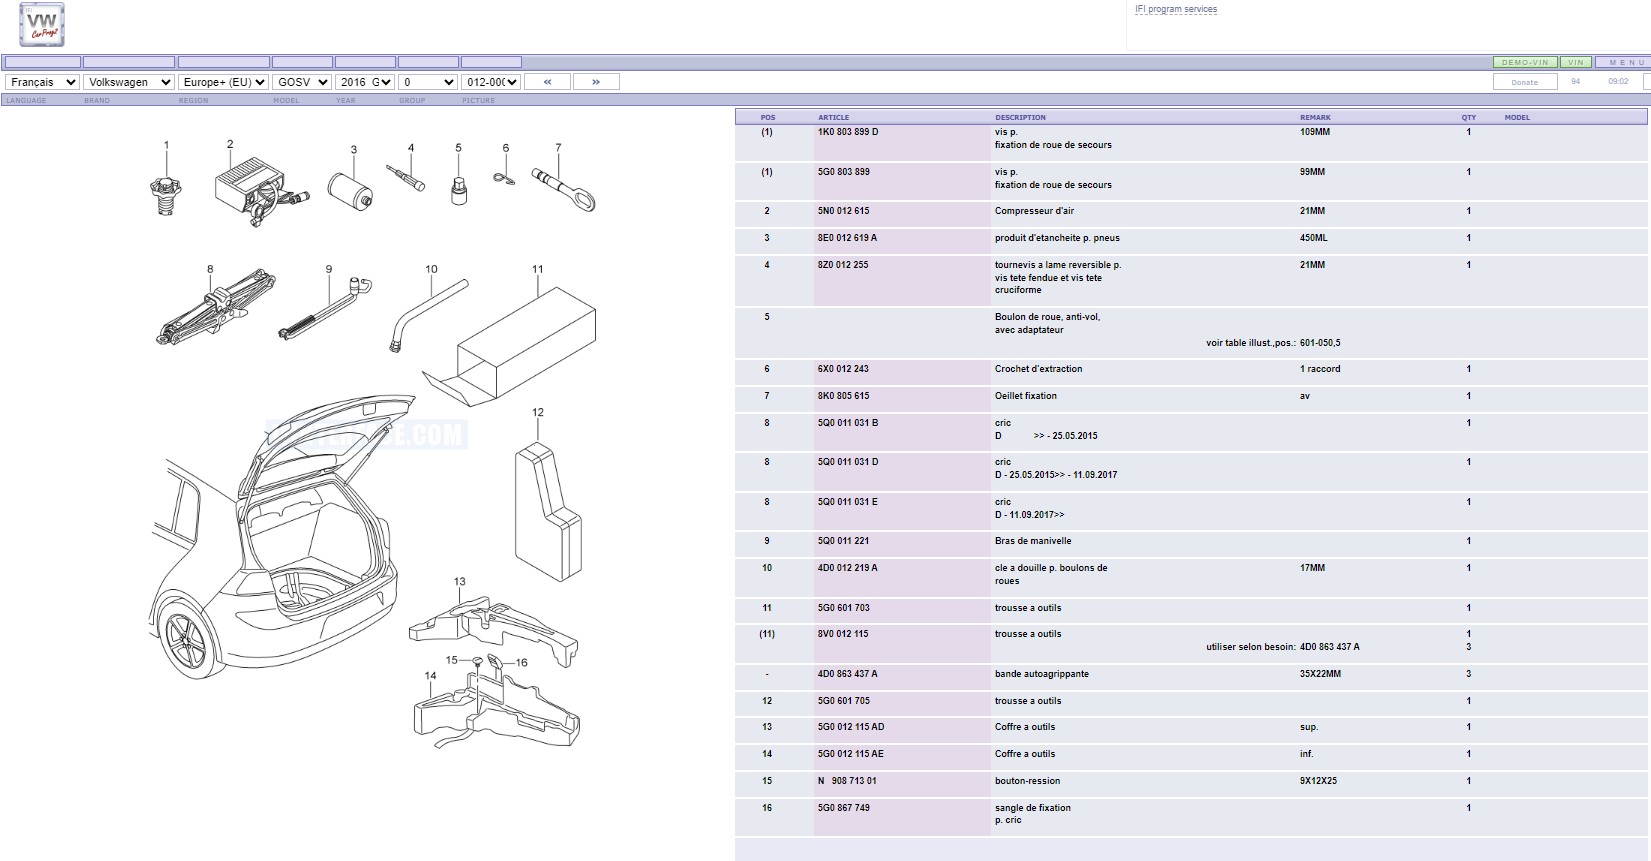This screenshot has height=861, width=1651.
Task: Click the foam tool kit illustration numbered 12
Action: pyautogui.click(x=547, y=511)
